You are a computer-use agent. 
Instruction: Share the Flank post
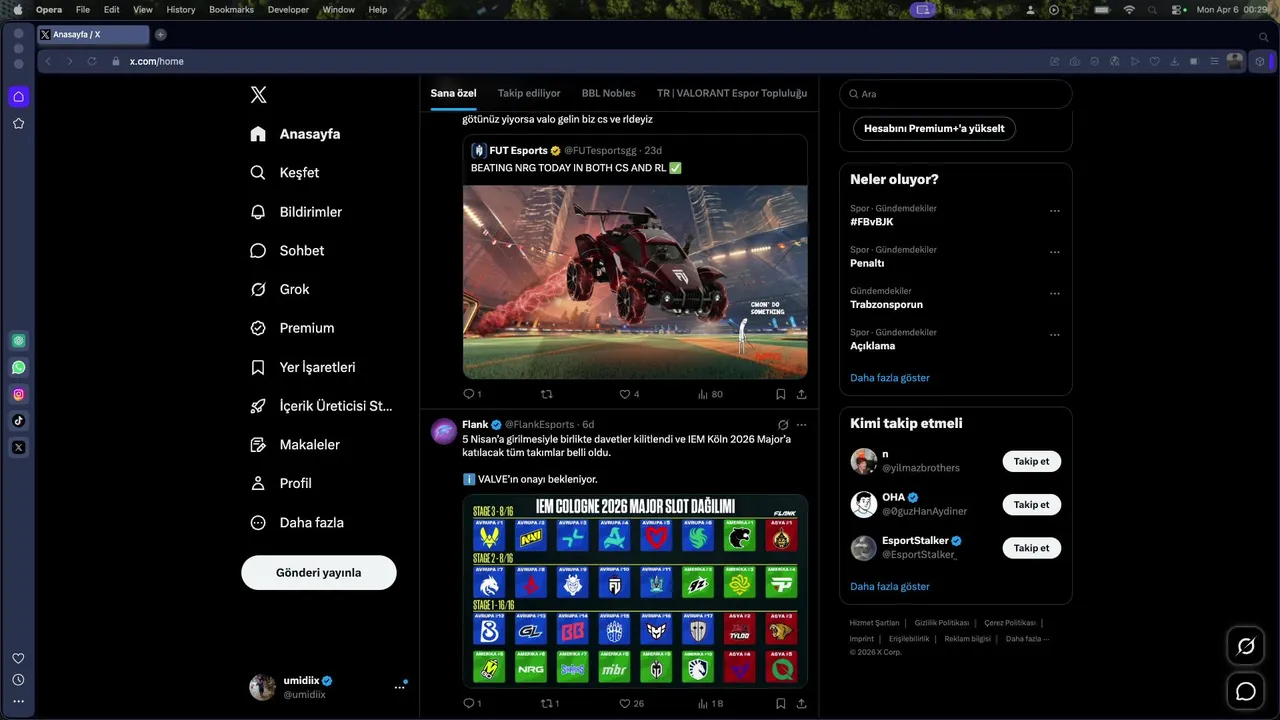(801, 703)
